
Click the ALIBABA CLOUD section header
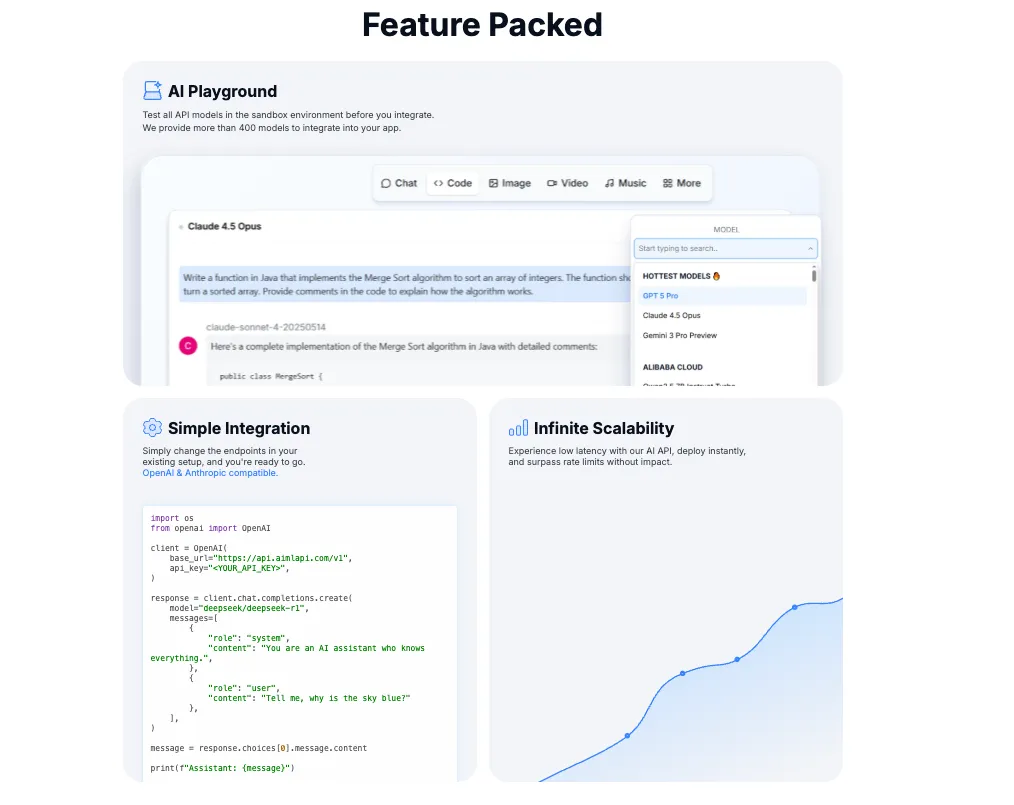673,367
